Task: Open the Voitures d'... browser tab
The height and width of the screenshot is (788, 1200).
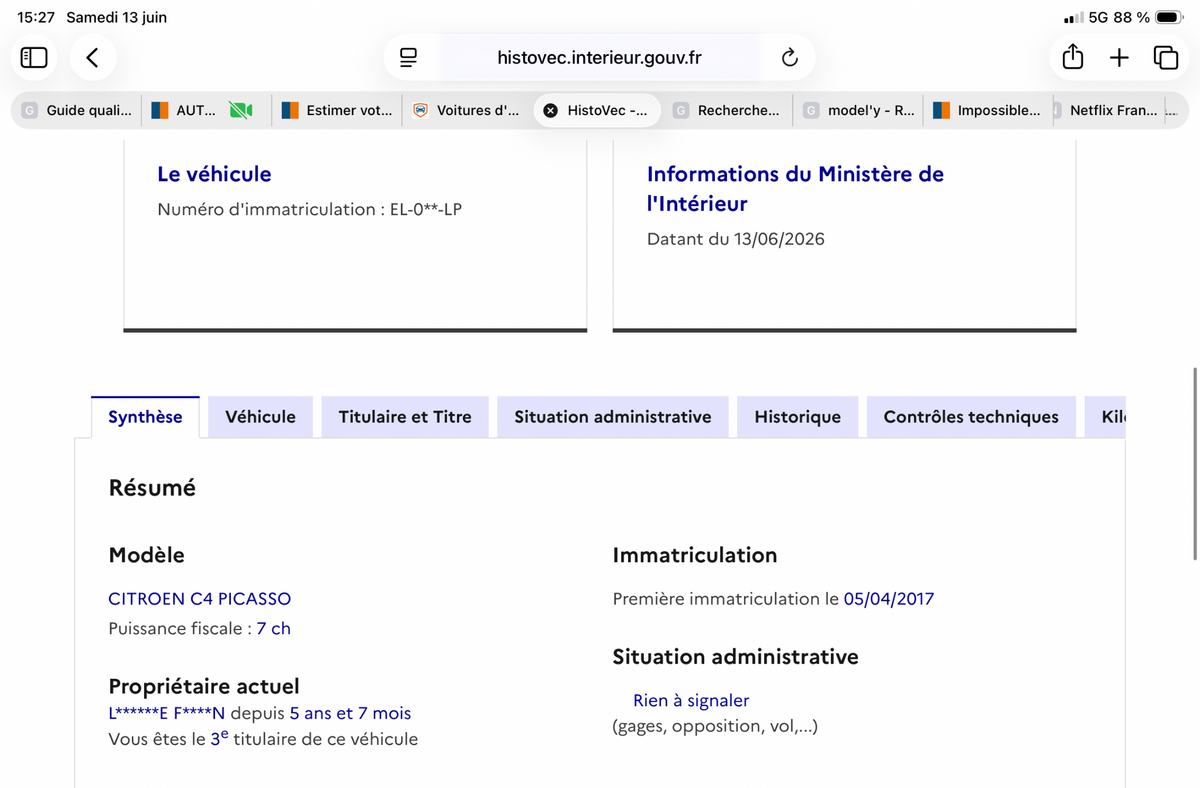Action: click(x=467, y=111)
